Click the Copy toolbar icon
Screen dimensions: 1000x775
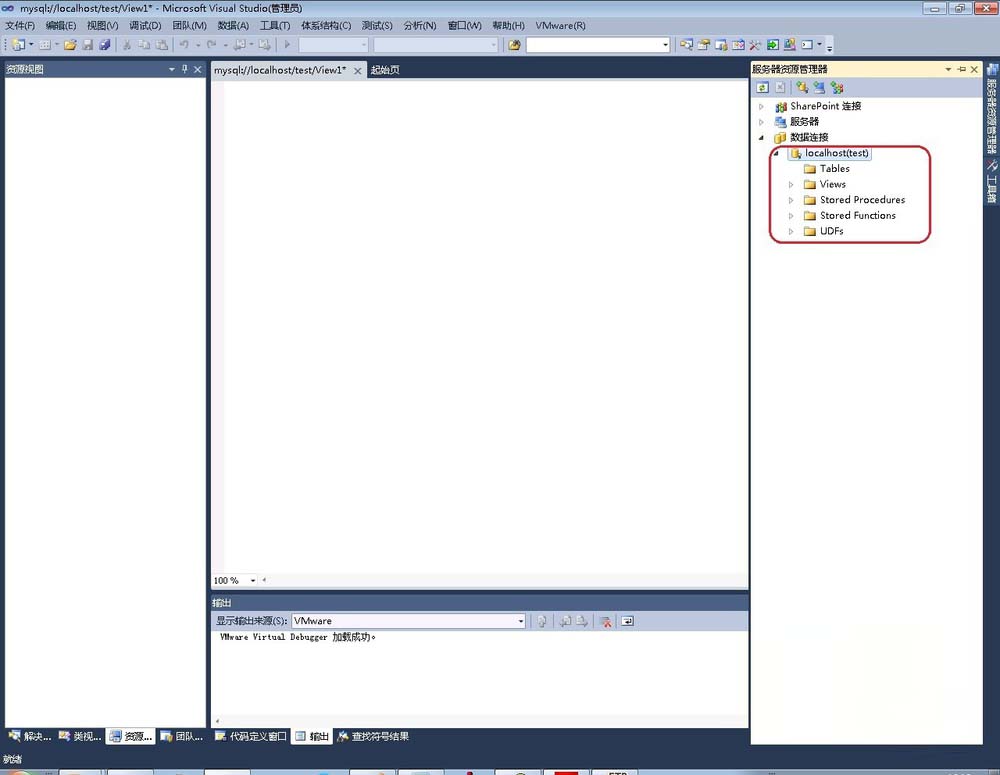(144, 45)
